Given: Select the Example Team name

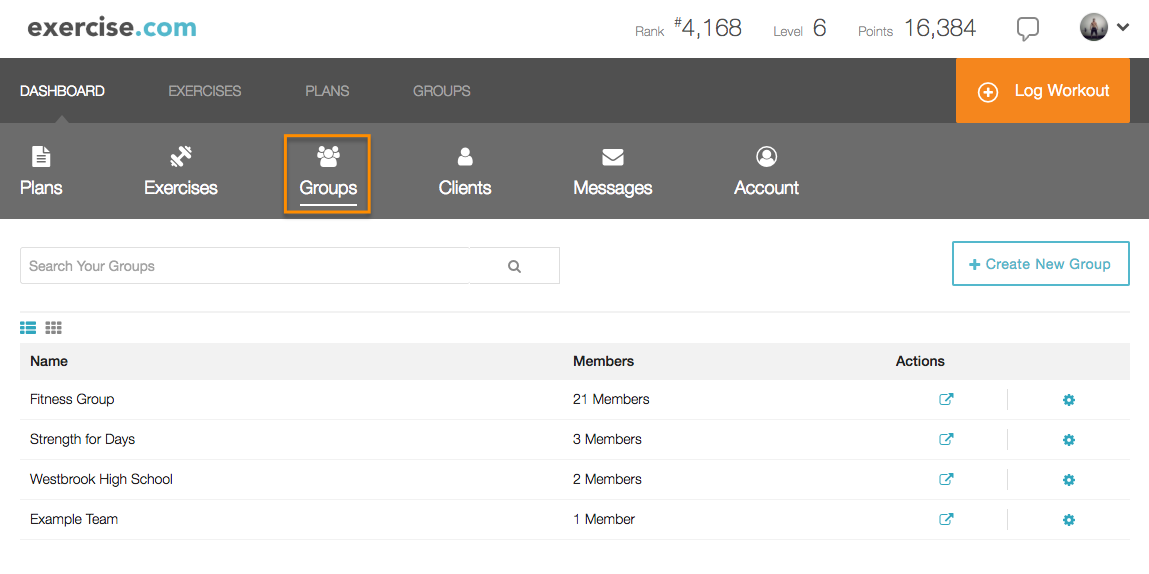Looking at the screenshot, I should [74, 519].
